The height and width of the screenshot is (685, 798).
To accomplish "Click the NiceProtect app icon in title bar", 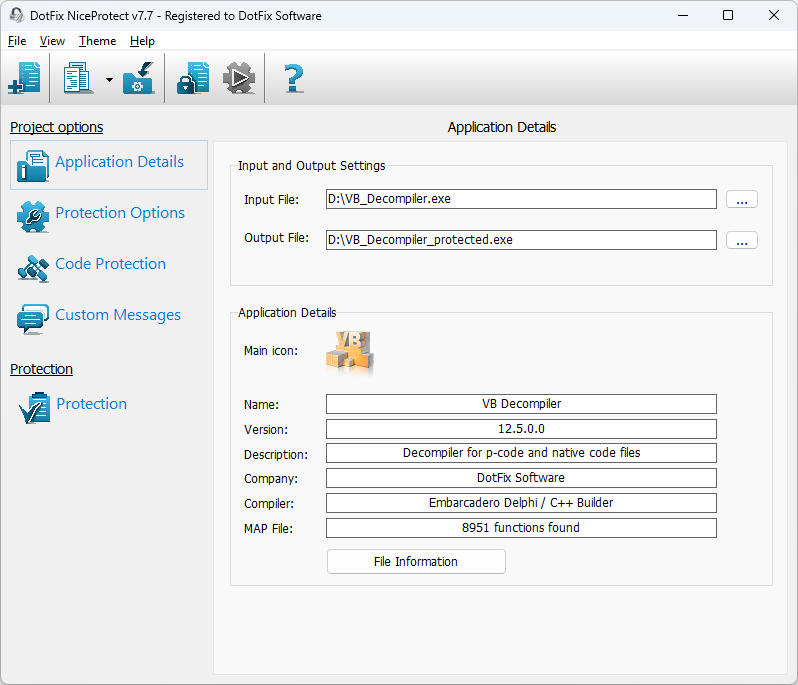I will pyautogui.click(x=16, y=15).
